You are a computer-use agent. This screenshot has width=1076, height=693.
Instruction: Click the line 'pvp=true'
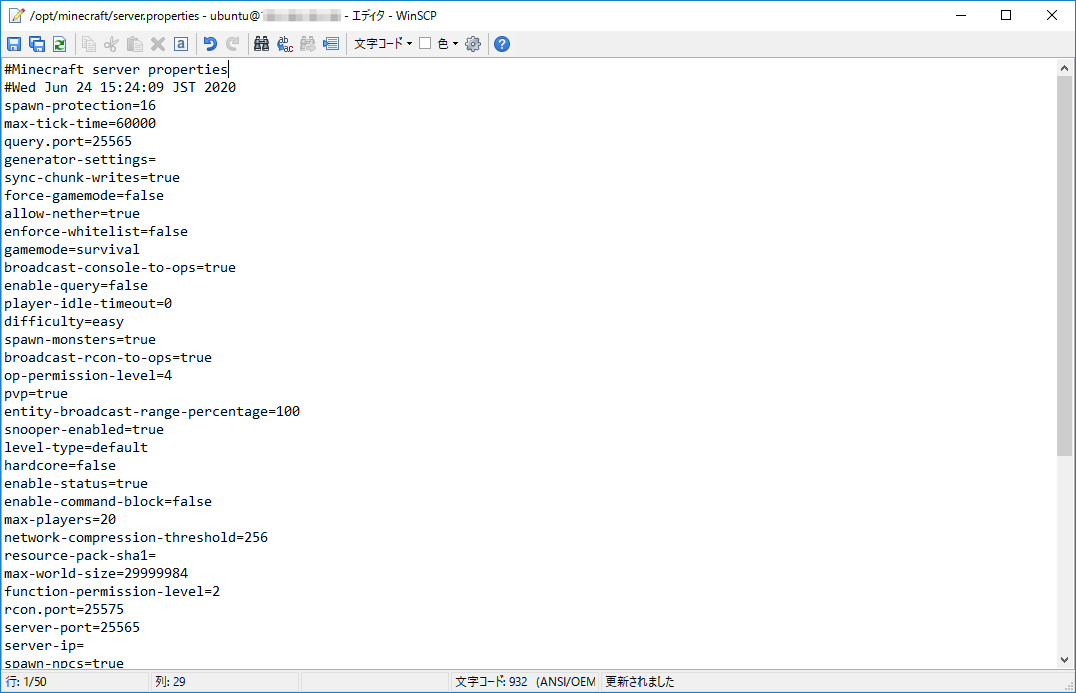tap(36, 394)
